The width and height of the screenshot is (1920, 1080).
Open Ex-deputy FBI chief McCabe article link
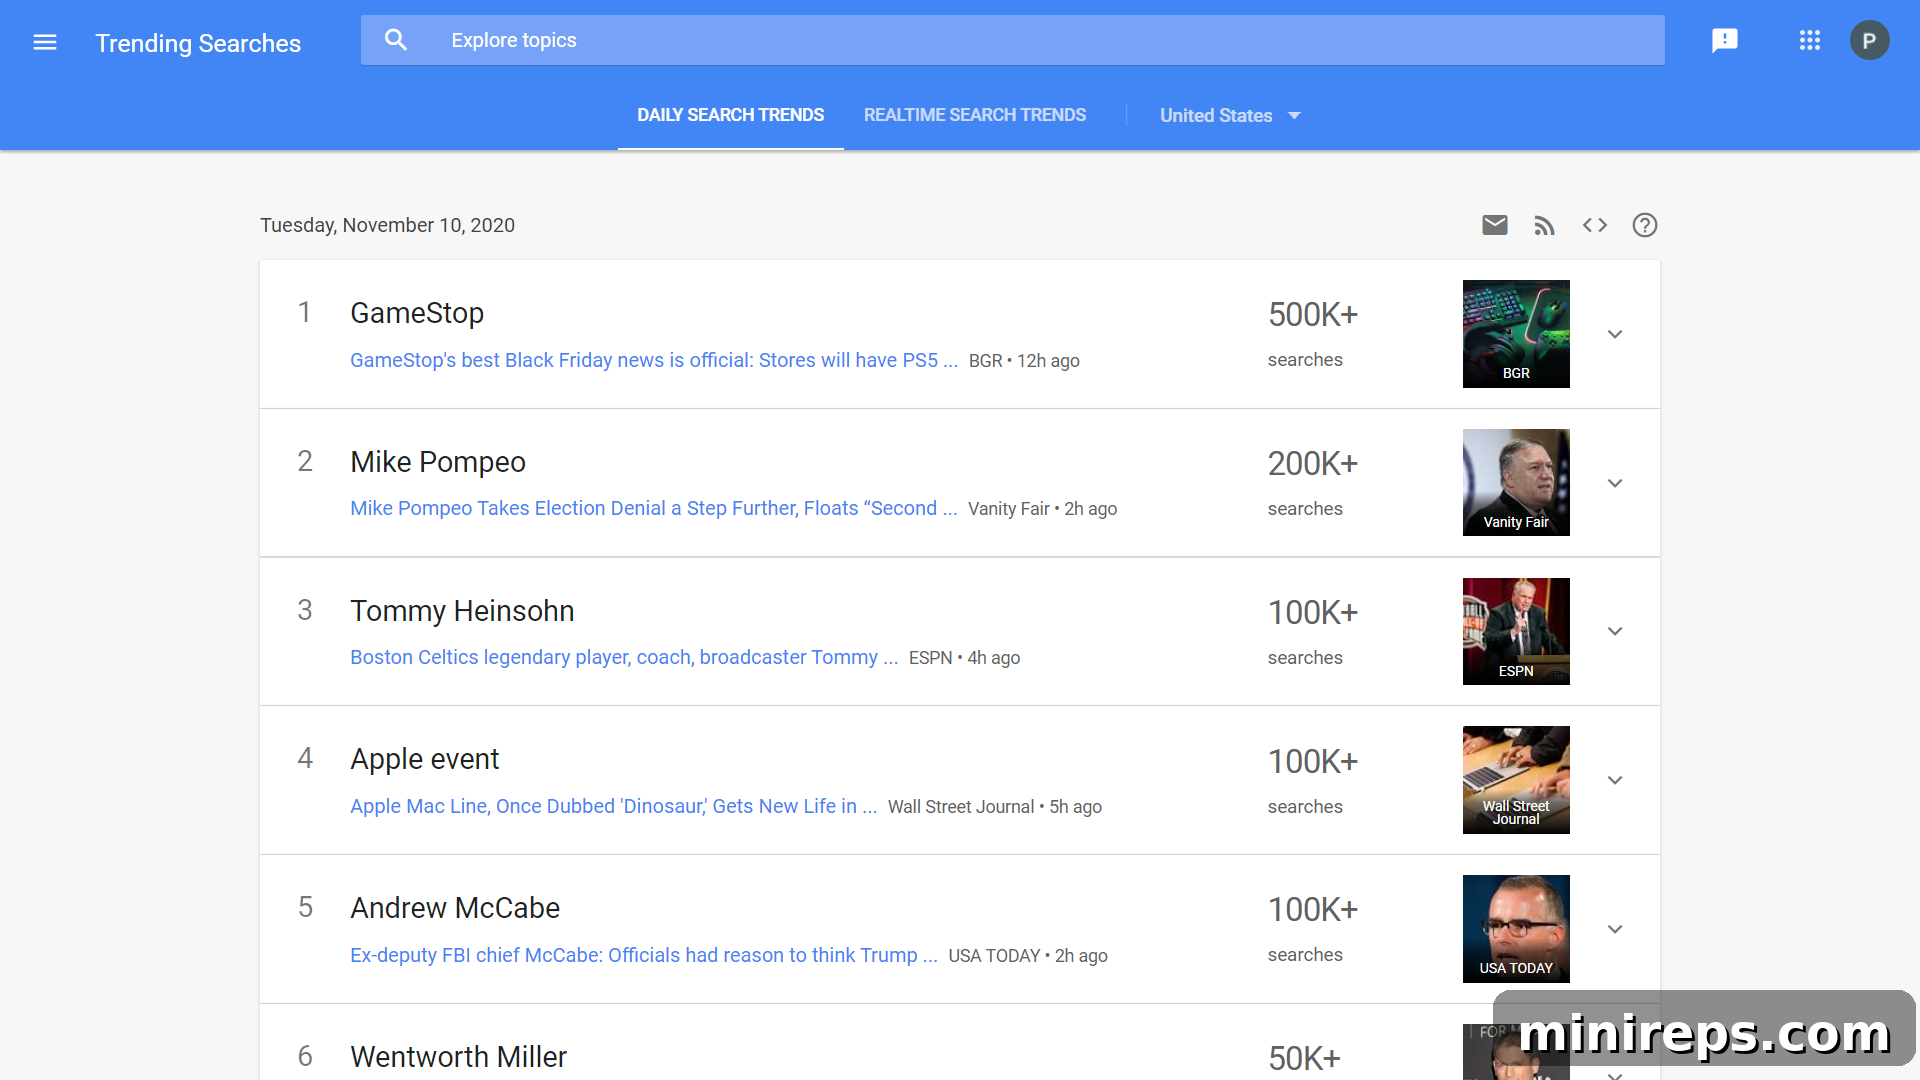pos(644,955)
